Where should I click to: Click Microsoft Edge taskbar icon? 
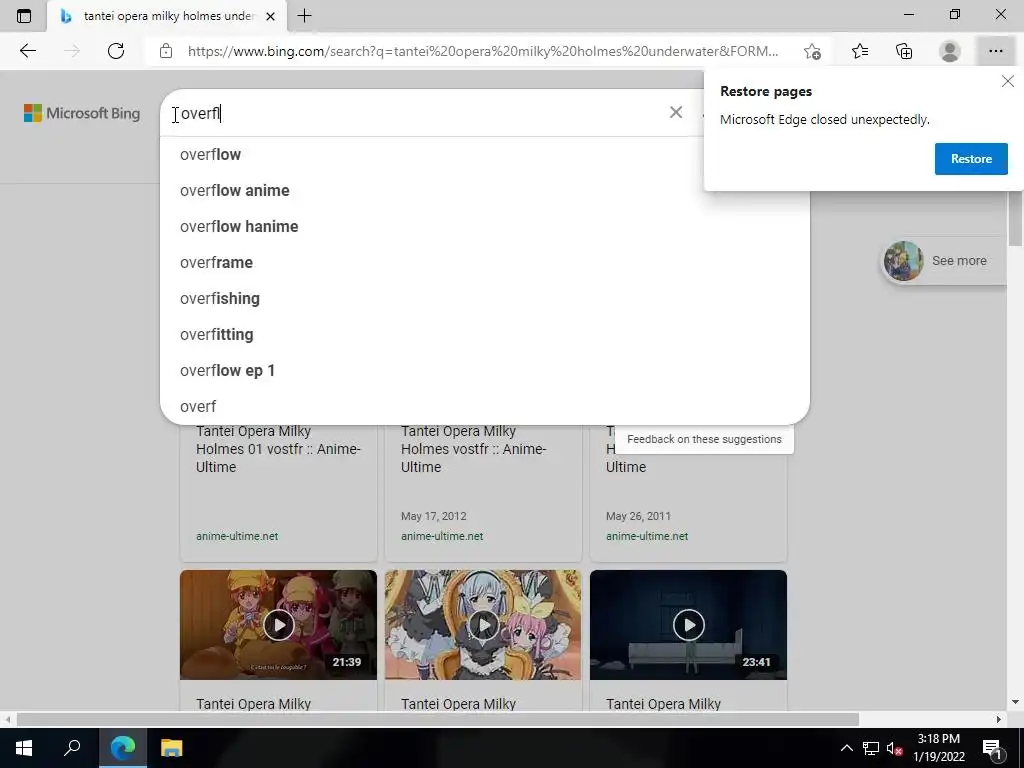[122, 748]
